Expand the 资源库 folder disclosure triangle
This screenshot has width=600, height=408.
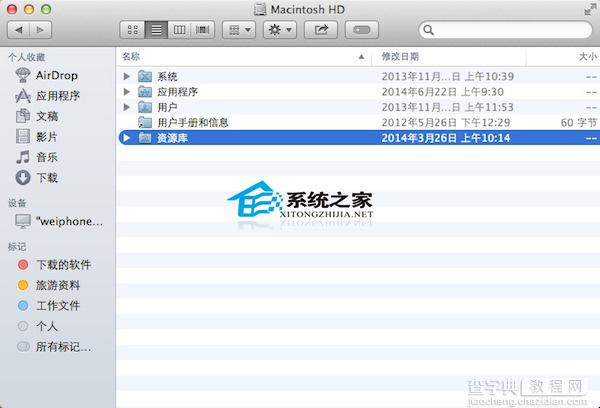click(127, 138)
